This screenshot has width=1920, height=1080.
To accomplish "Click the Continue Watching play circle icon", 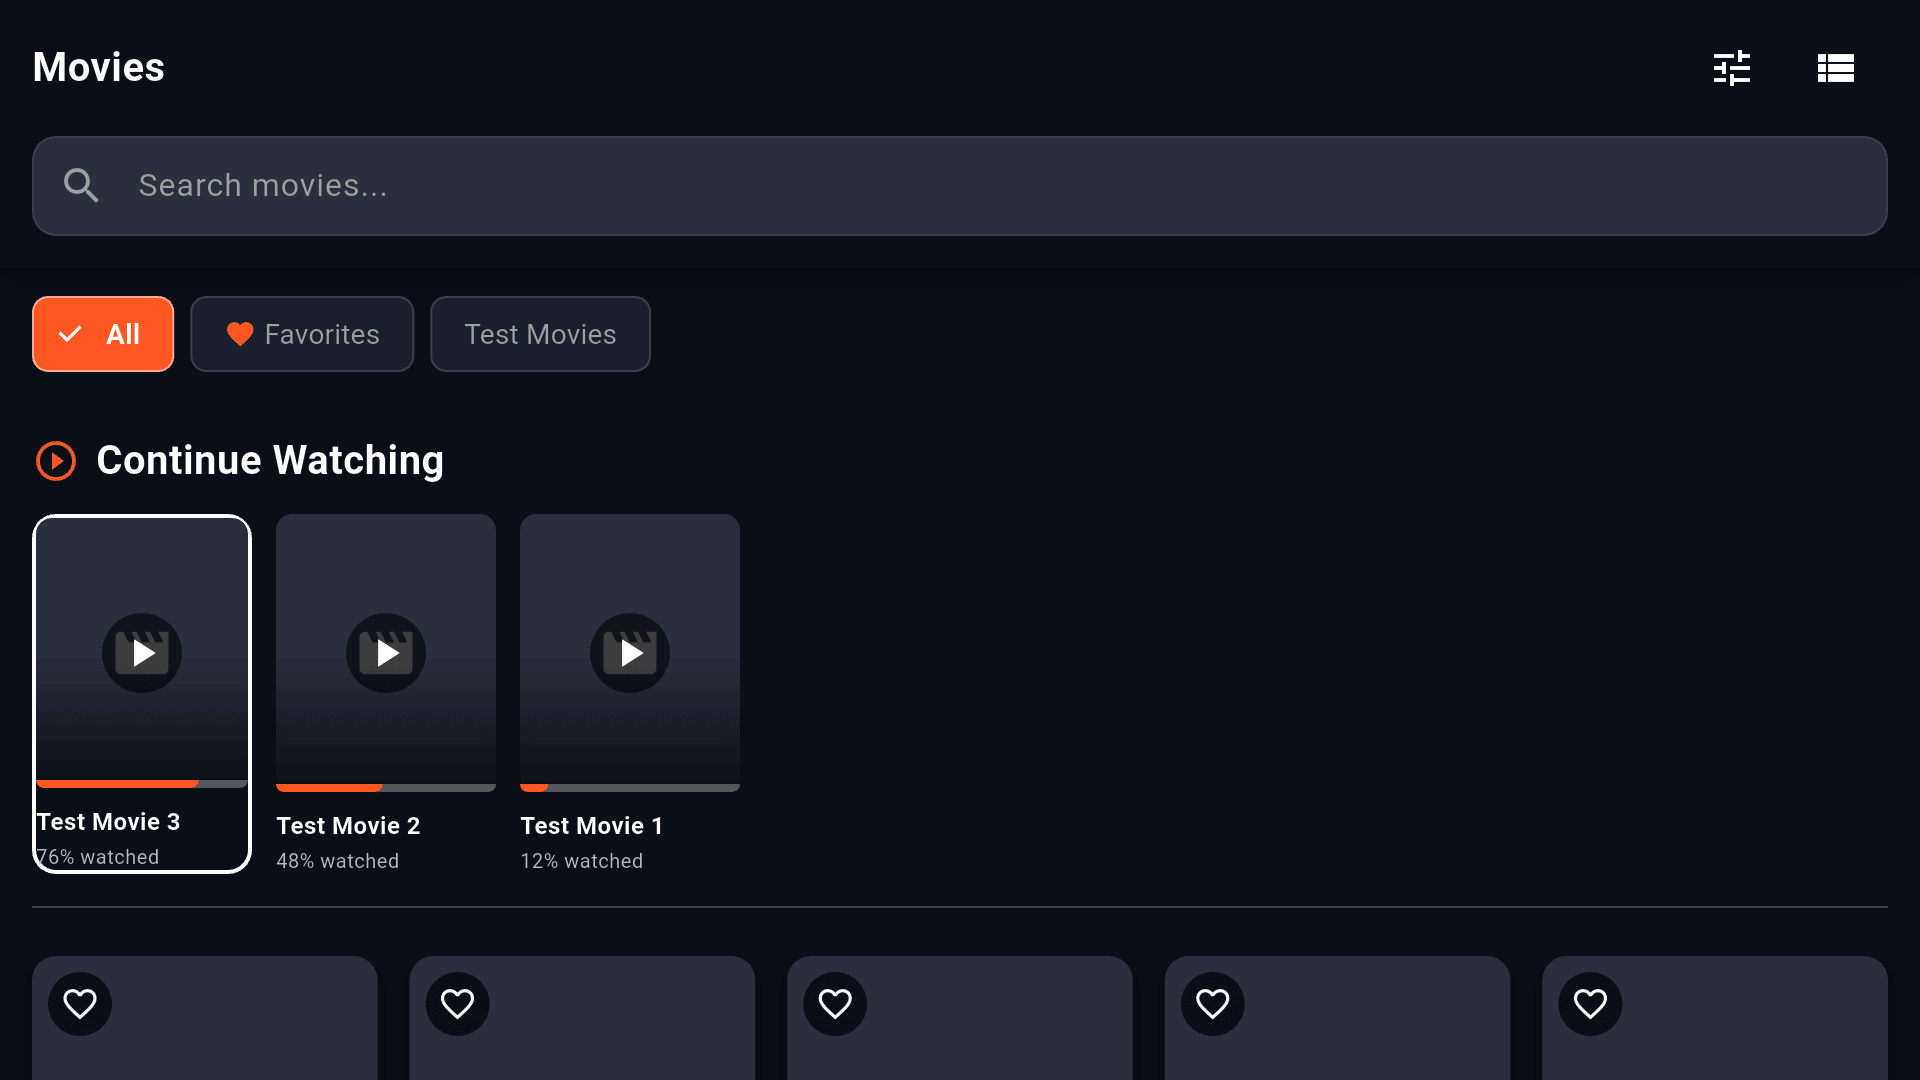I will [x=56, y=461].
